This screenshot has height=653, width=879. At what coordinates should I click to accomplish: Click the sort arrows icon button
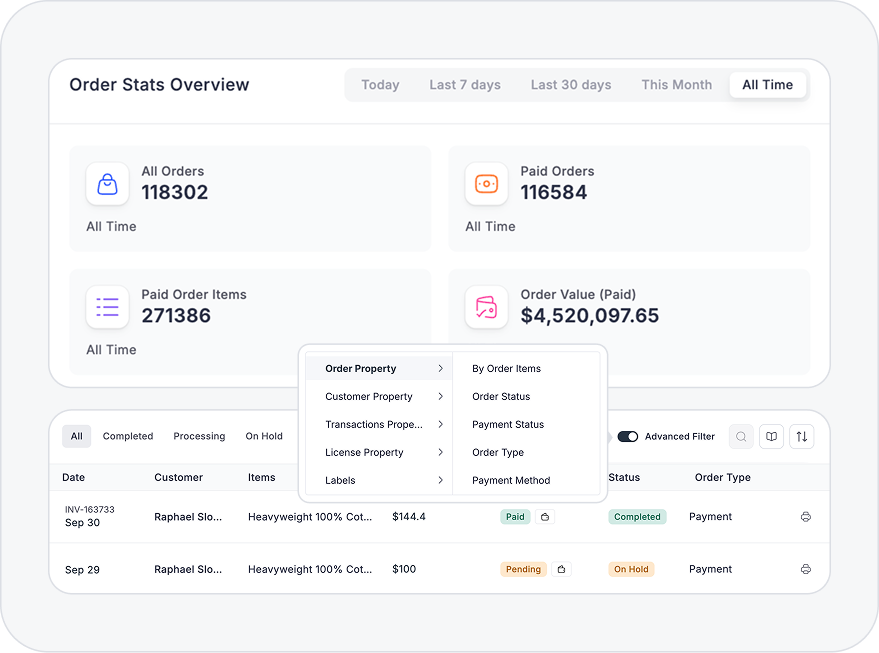click(x=801, y=437)
